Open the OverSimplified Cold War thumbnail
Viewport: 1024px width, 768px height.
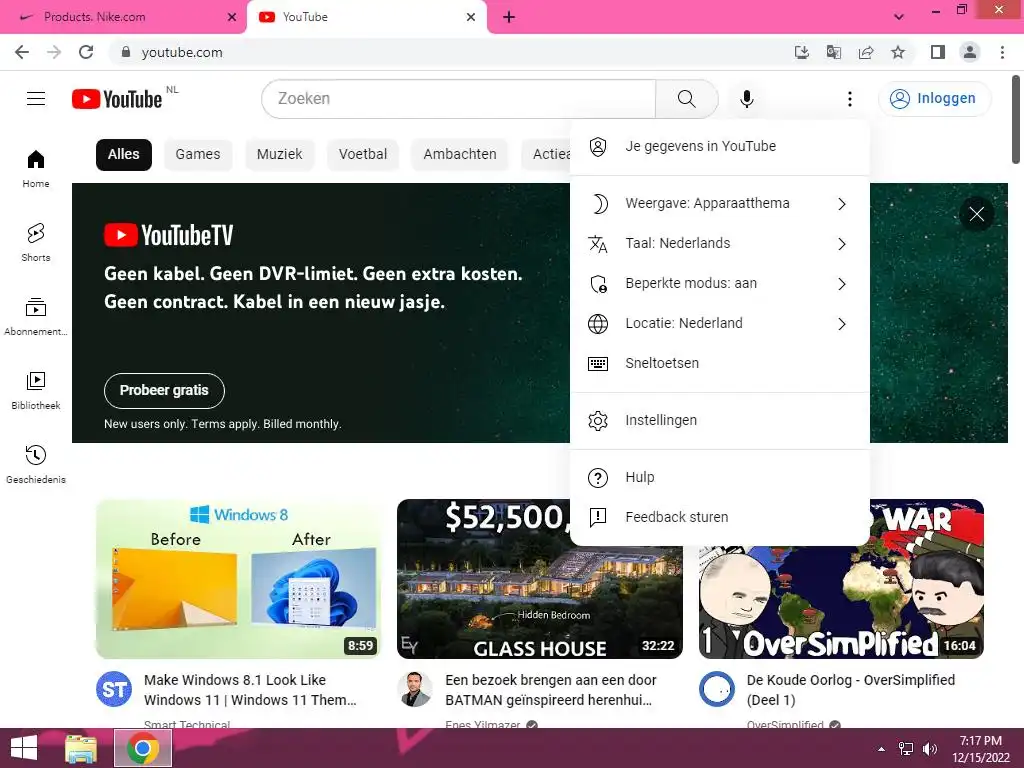coord(841,602)
